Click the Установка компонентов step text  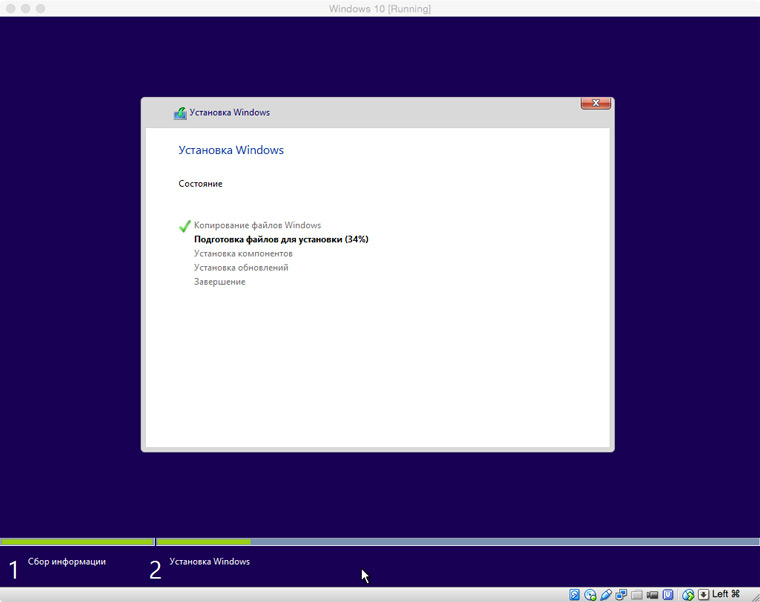(x=243, y=254)
